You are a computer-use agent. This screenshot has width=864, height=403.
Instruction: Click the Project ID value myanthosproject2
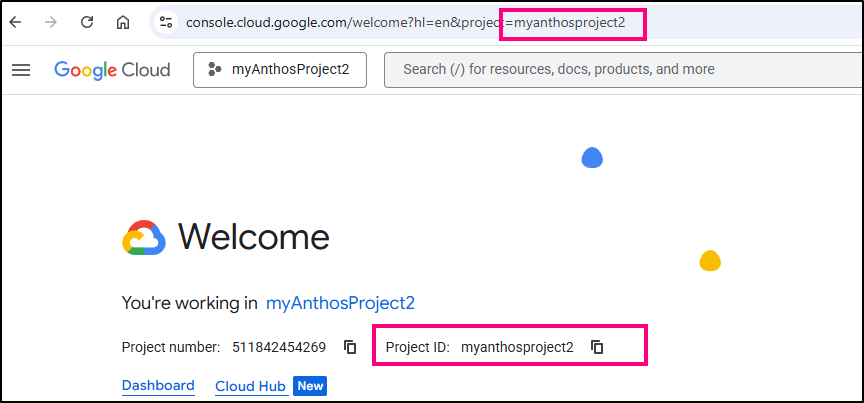tap(517, 347)
